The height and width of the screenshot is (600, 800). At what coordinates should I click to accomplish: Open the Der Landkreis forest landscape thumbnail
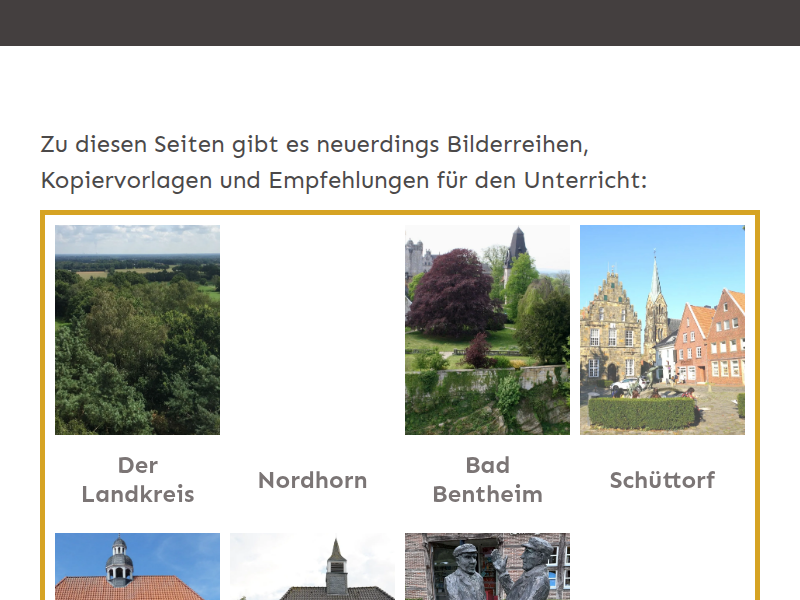pyautogui.click(x=137, y=329)
